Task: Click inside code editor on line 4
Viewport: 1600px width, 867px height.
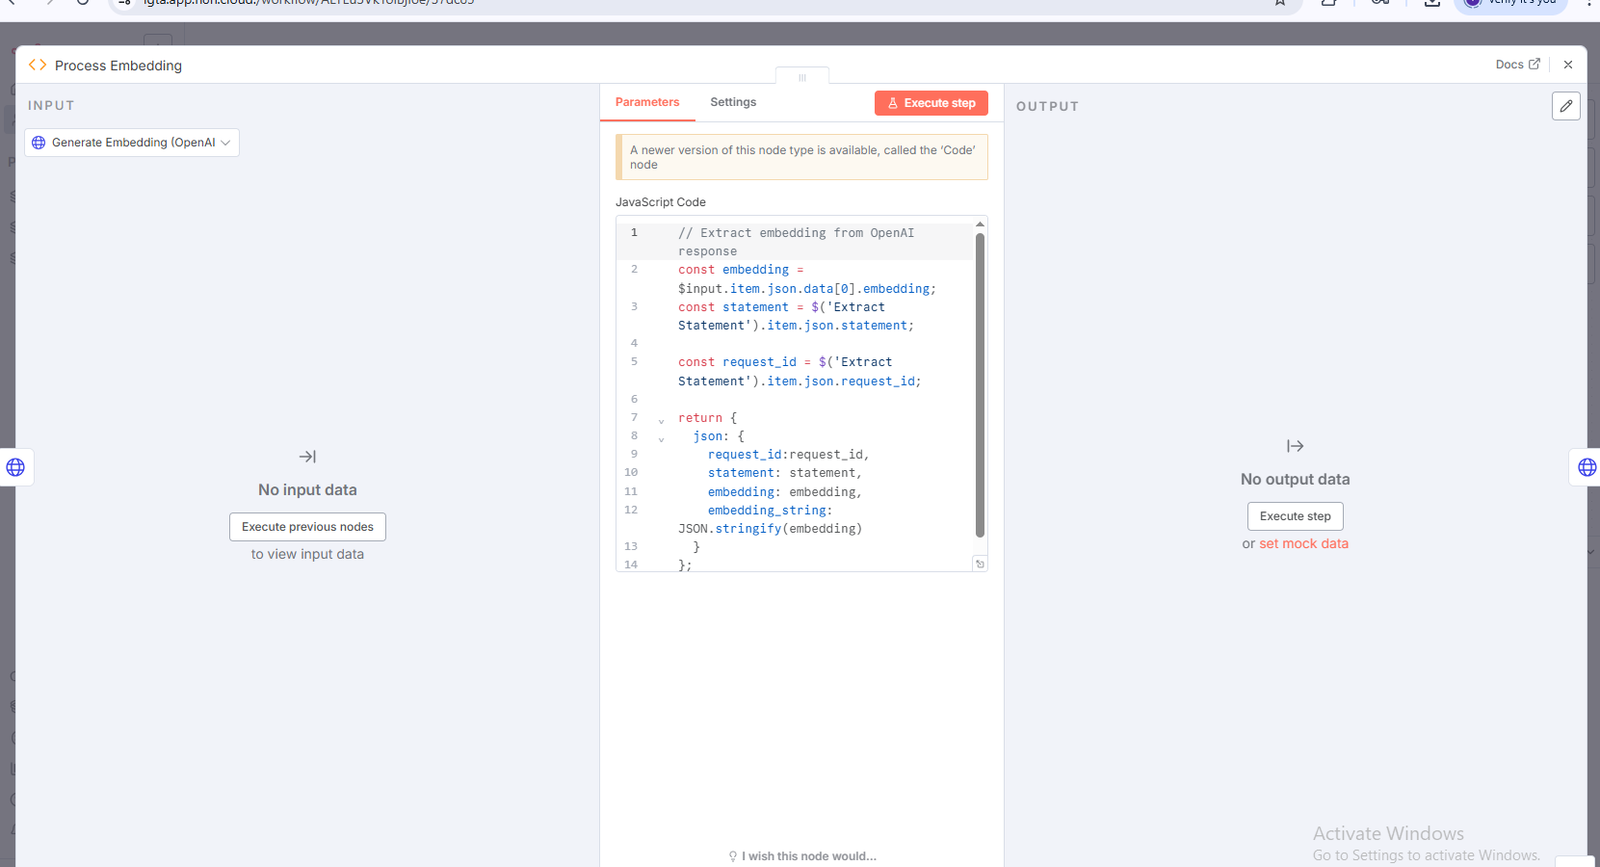Action: pos(800,344)
